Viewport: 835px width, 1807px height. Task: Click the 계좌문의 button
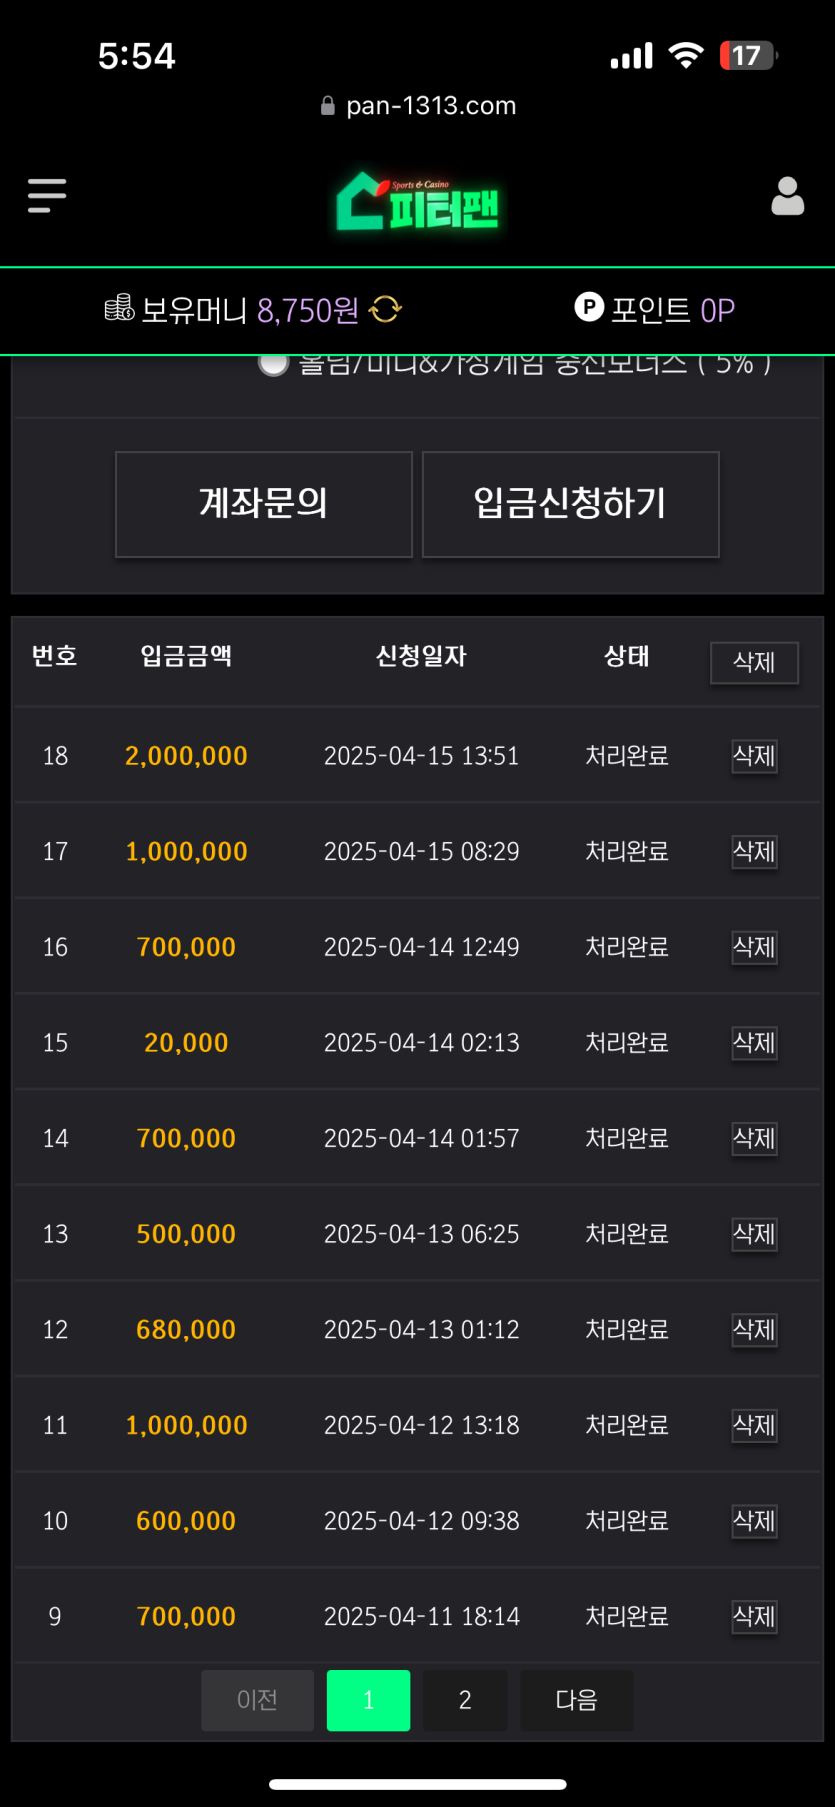(x=264, y=504)
